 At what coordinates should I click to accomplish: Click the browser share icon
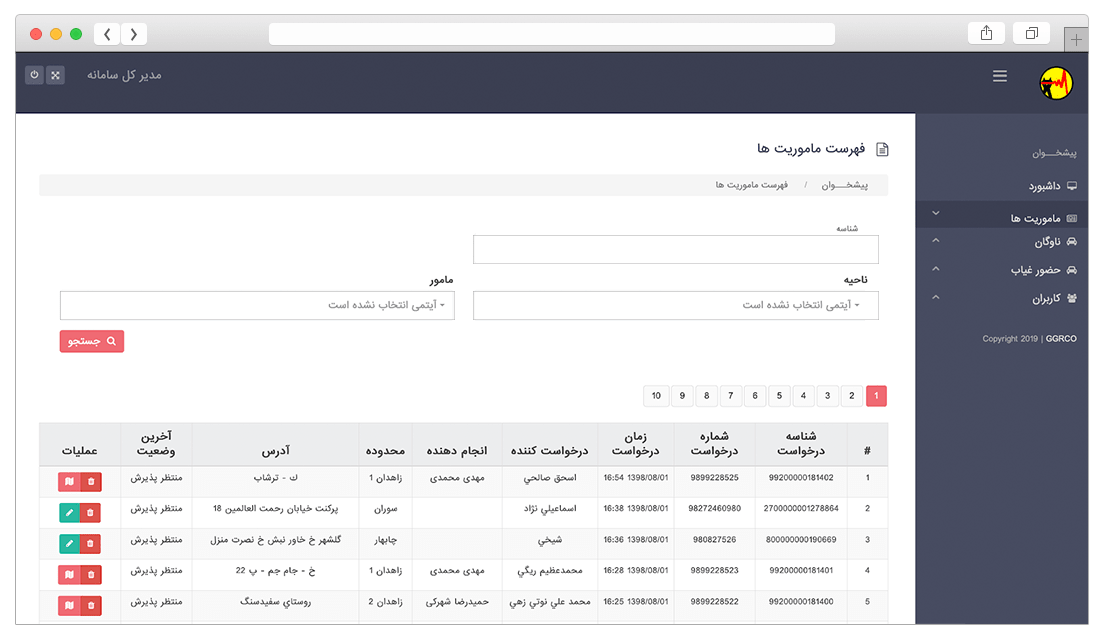click(986, 33)
